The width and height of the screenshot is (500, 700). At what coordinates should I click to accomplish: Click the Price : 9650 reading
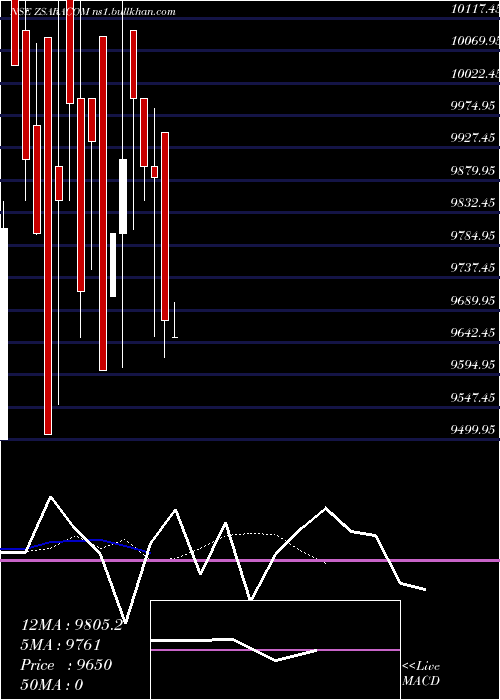pyautogui.click(x=66, y=665)
